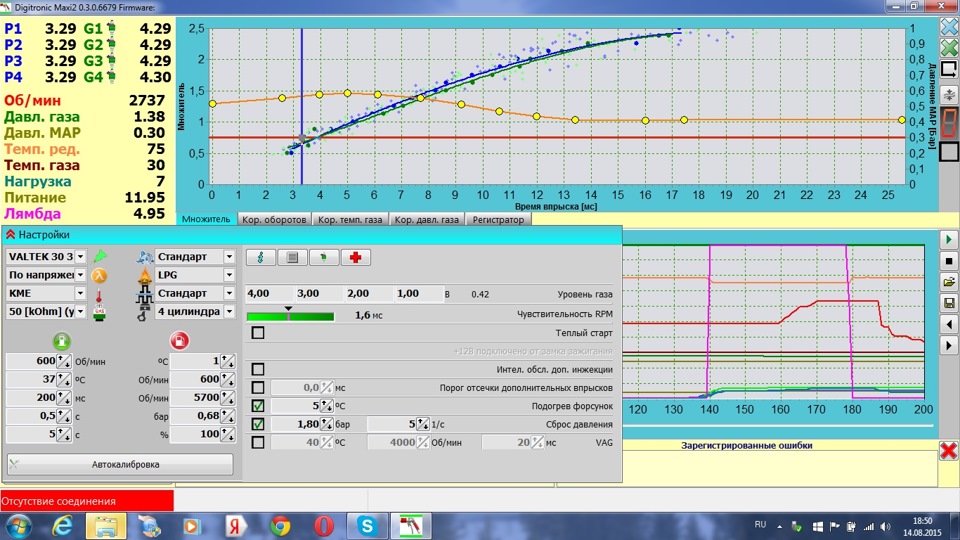
Task: Switch to the Кор. темп. газа tab
Action: tap(350, 219)
